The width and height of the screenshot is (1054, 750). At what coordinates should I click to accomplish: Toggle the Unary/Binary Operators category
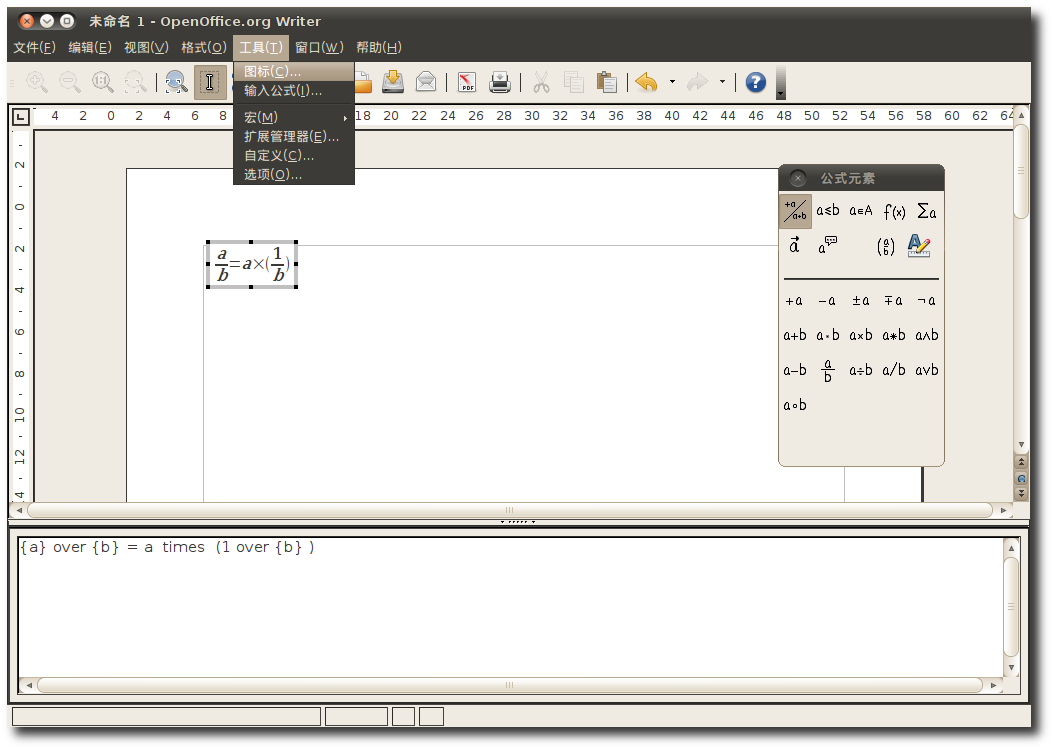tap(795, 211)
